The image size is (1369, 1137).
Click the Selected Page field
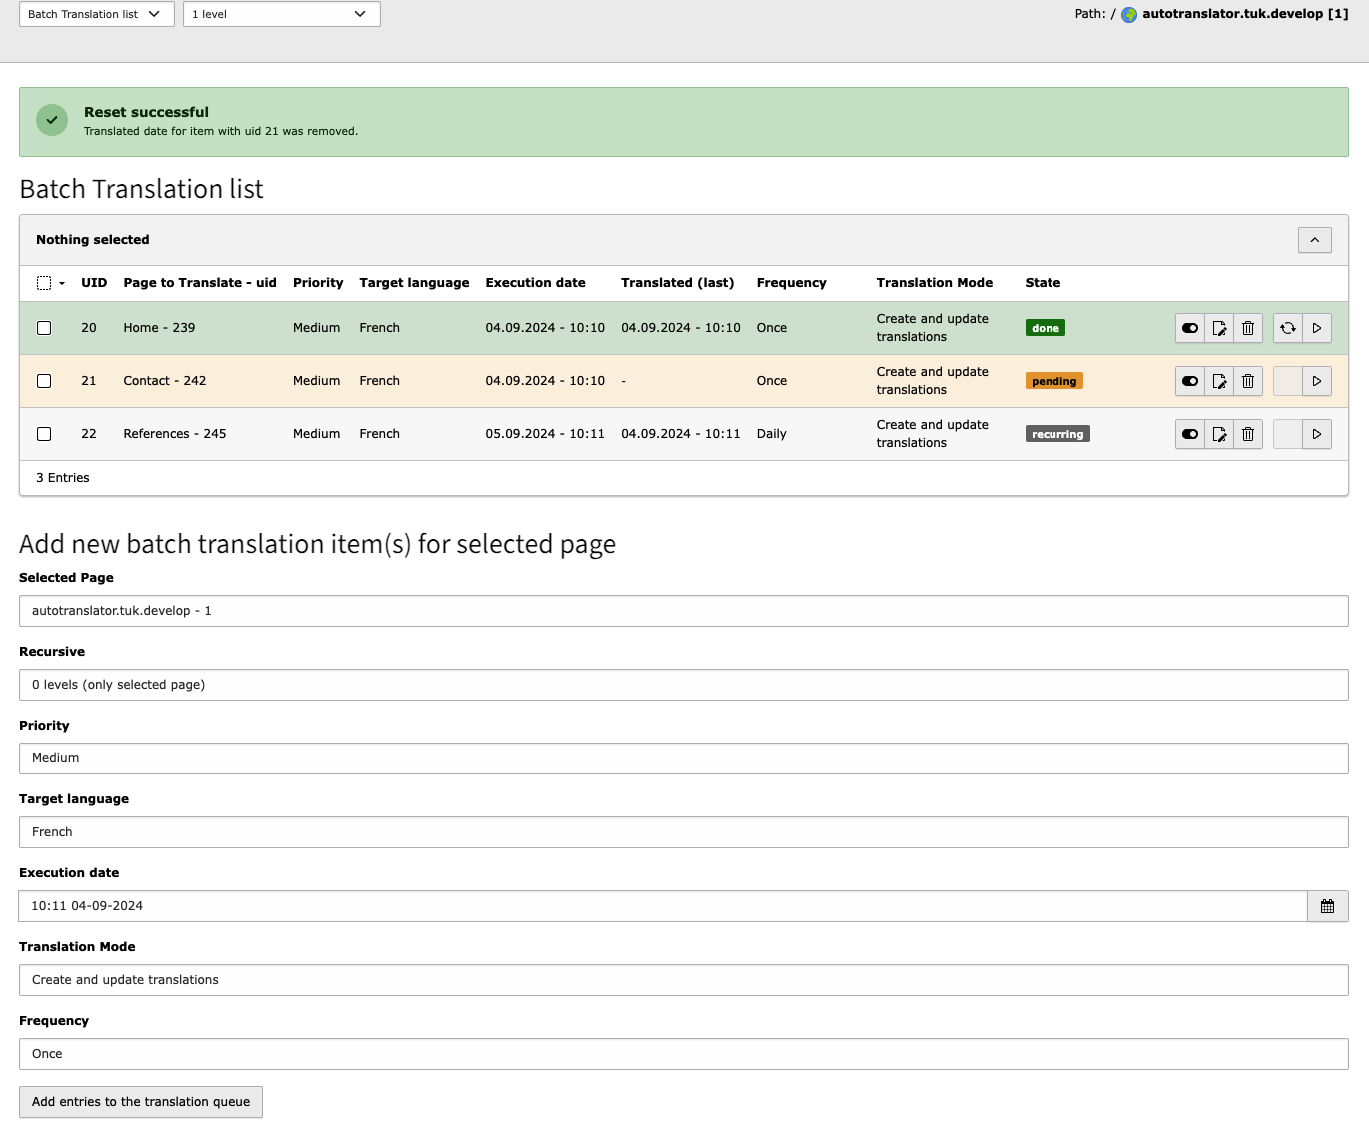coord(684,611)
